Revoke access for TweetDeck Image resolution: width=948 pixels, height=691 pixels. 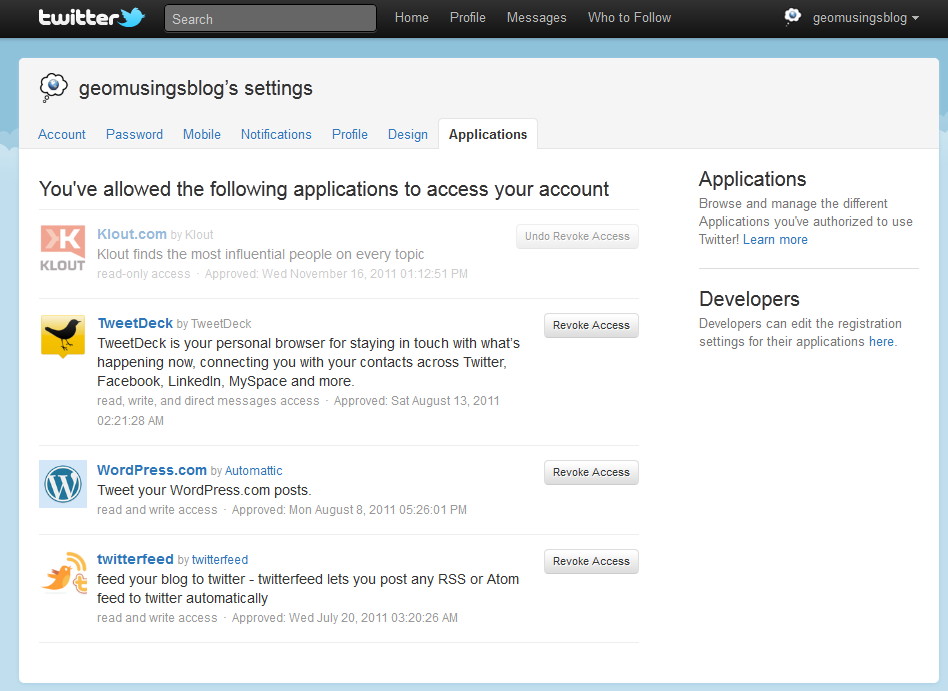tap(591, 325)
